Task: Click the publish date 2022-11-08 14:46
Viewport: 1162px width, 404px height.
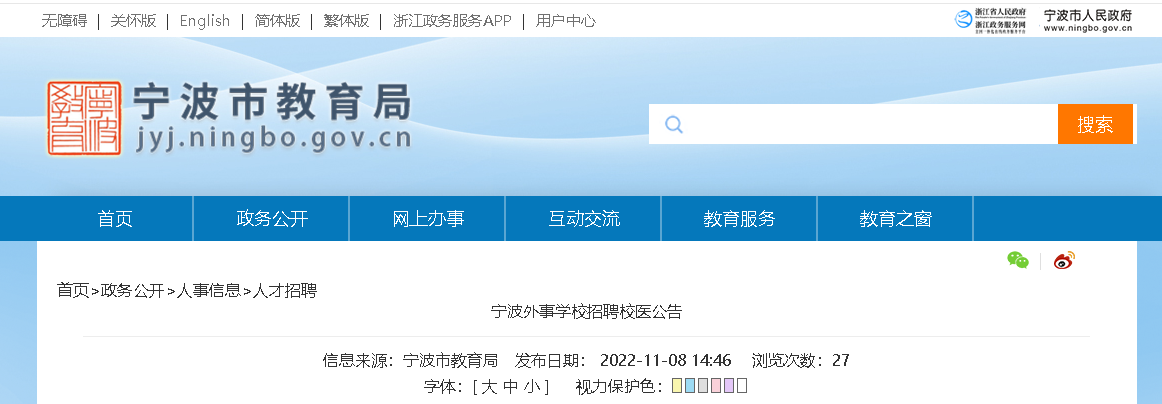Action: pos(665,360)
